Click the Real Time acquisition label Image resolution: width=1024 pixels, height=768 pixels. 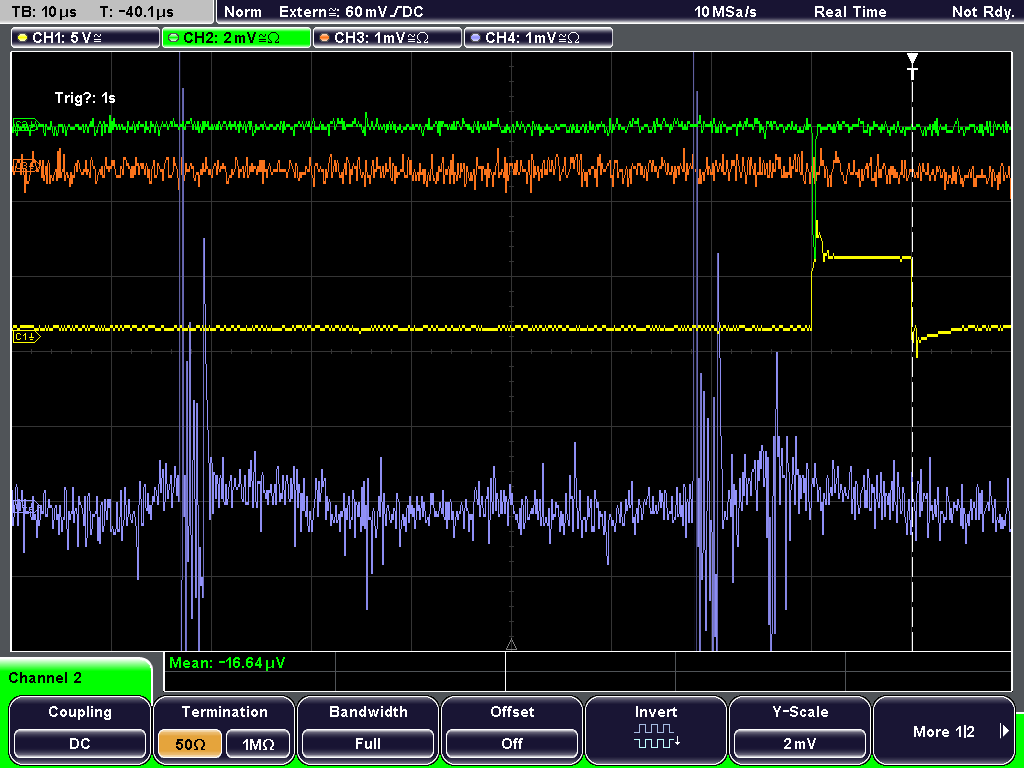click(x=850, y=12)
